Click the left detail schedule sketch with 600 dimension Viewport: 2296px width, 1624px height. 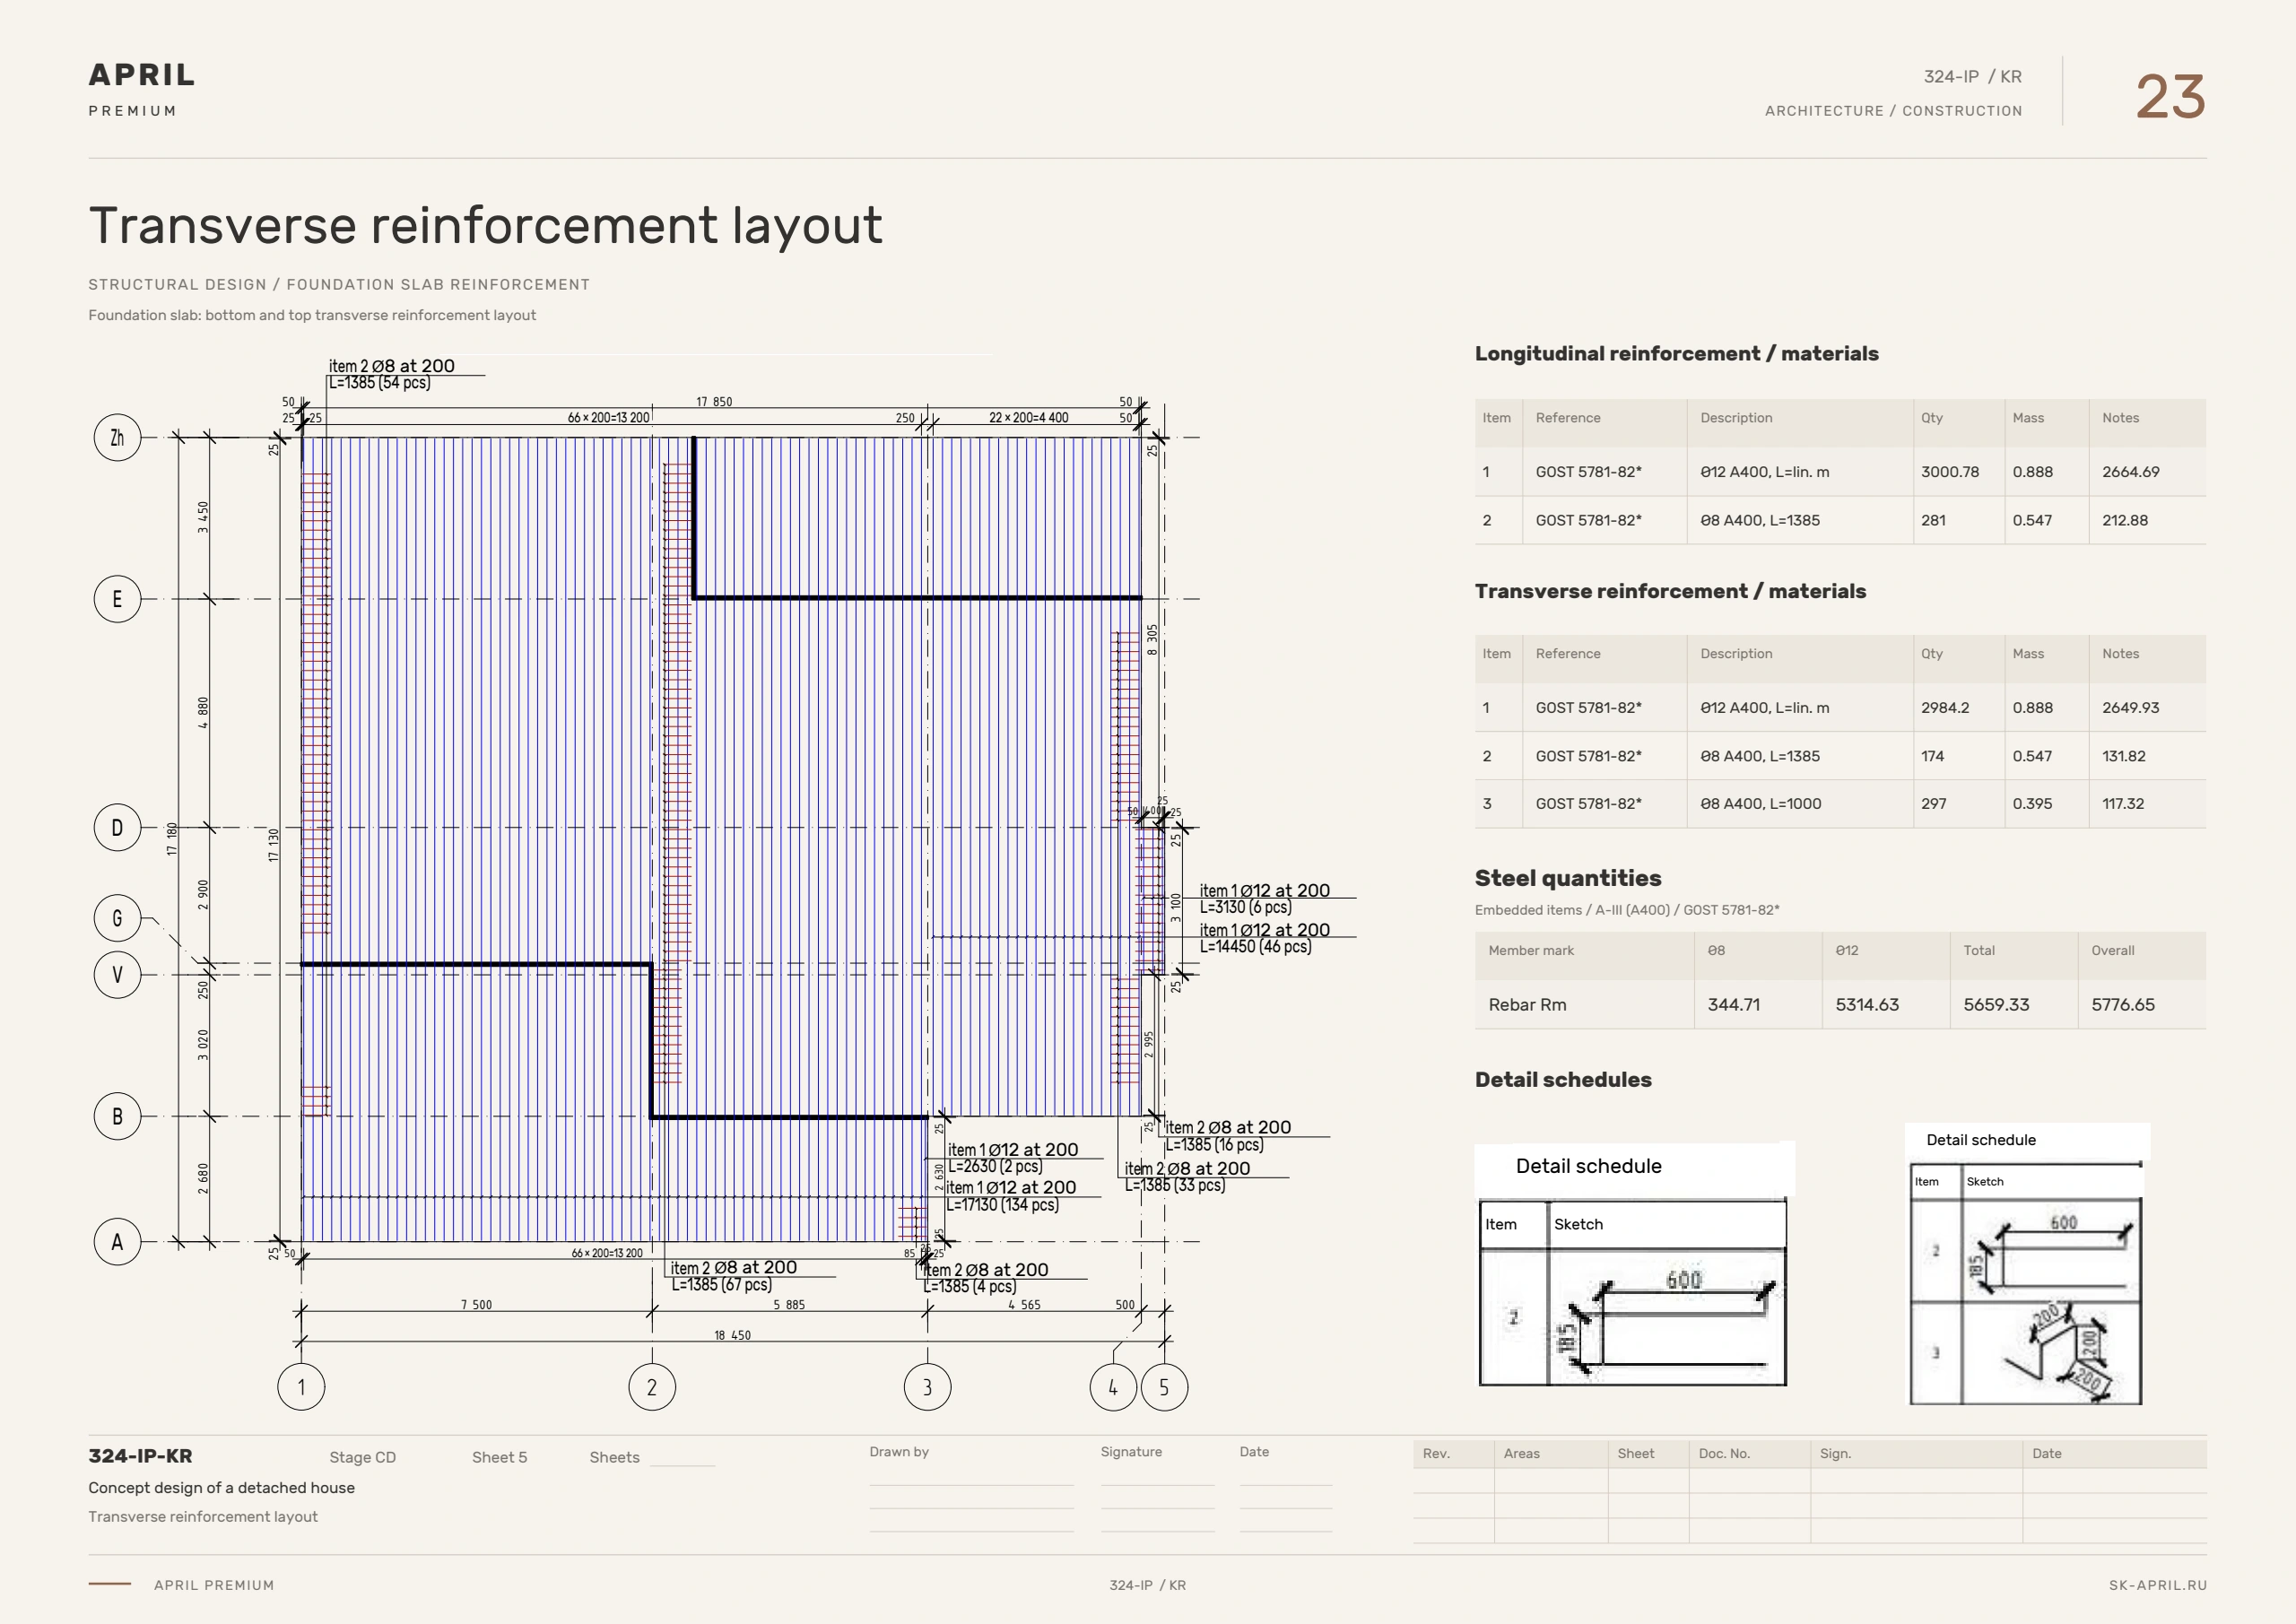[1667, 1318]
